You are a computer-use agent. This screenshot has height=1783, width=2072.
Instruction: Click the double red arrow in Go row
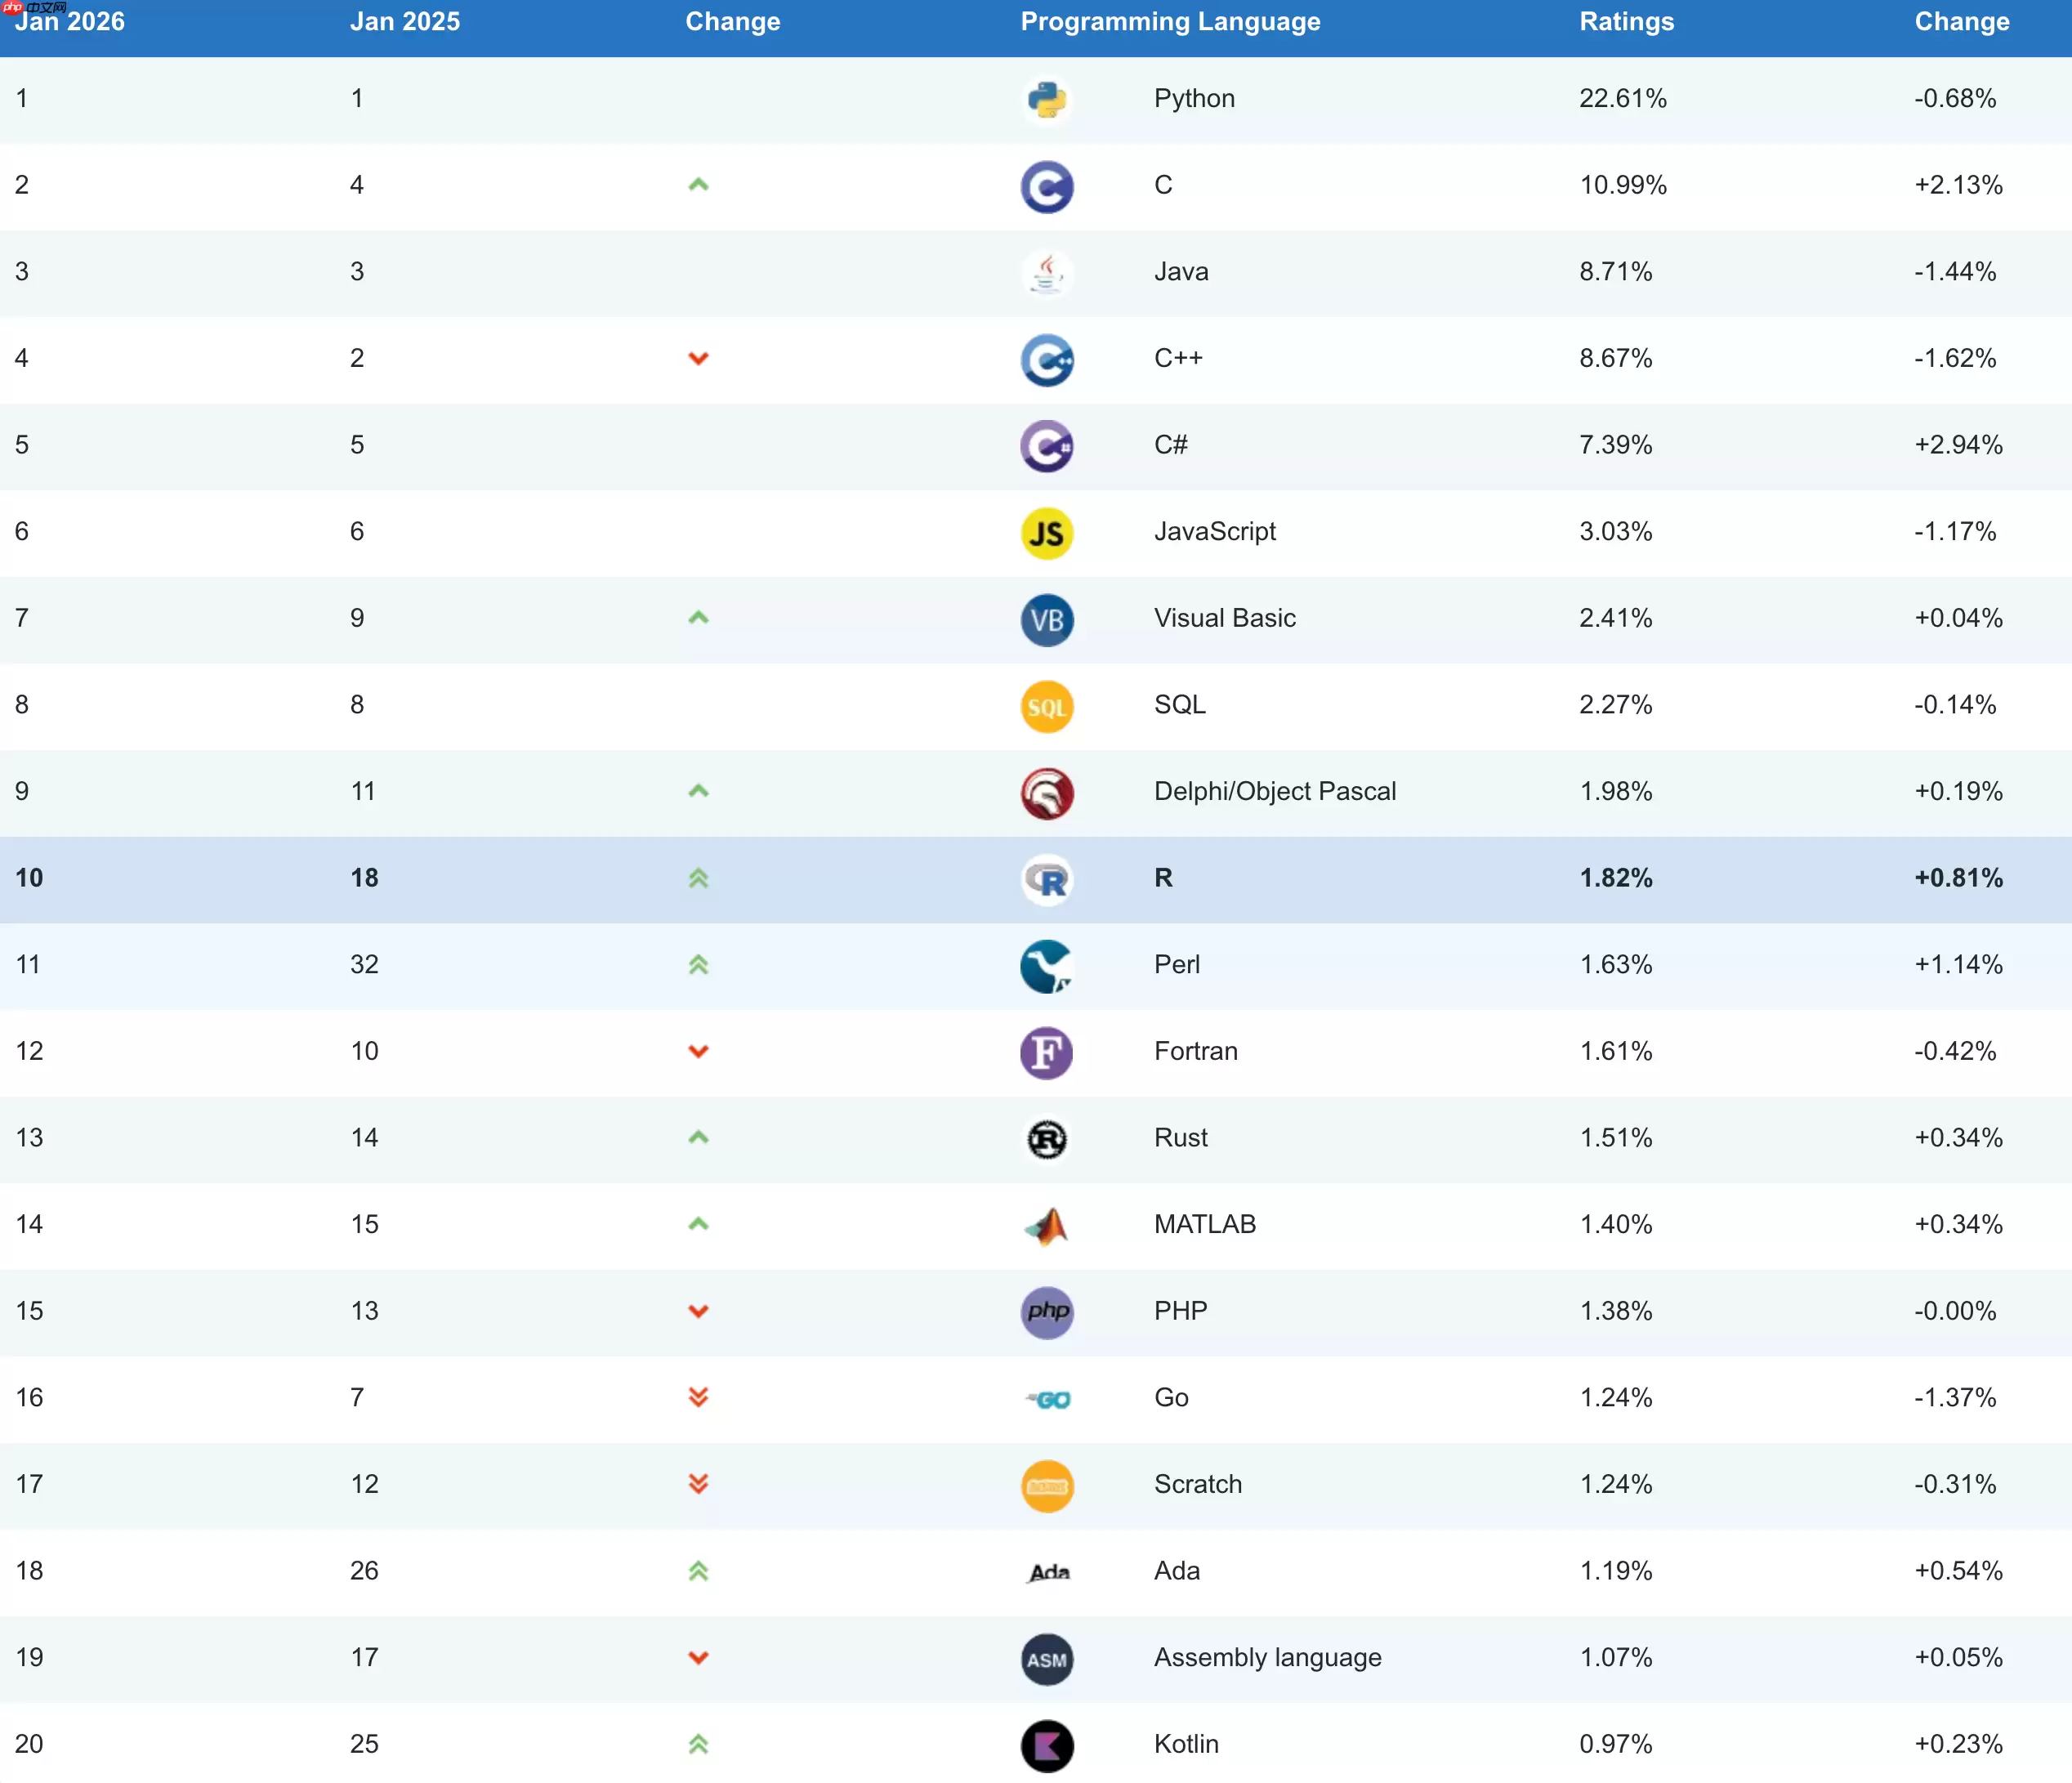point(698,1397)
